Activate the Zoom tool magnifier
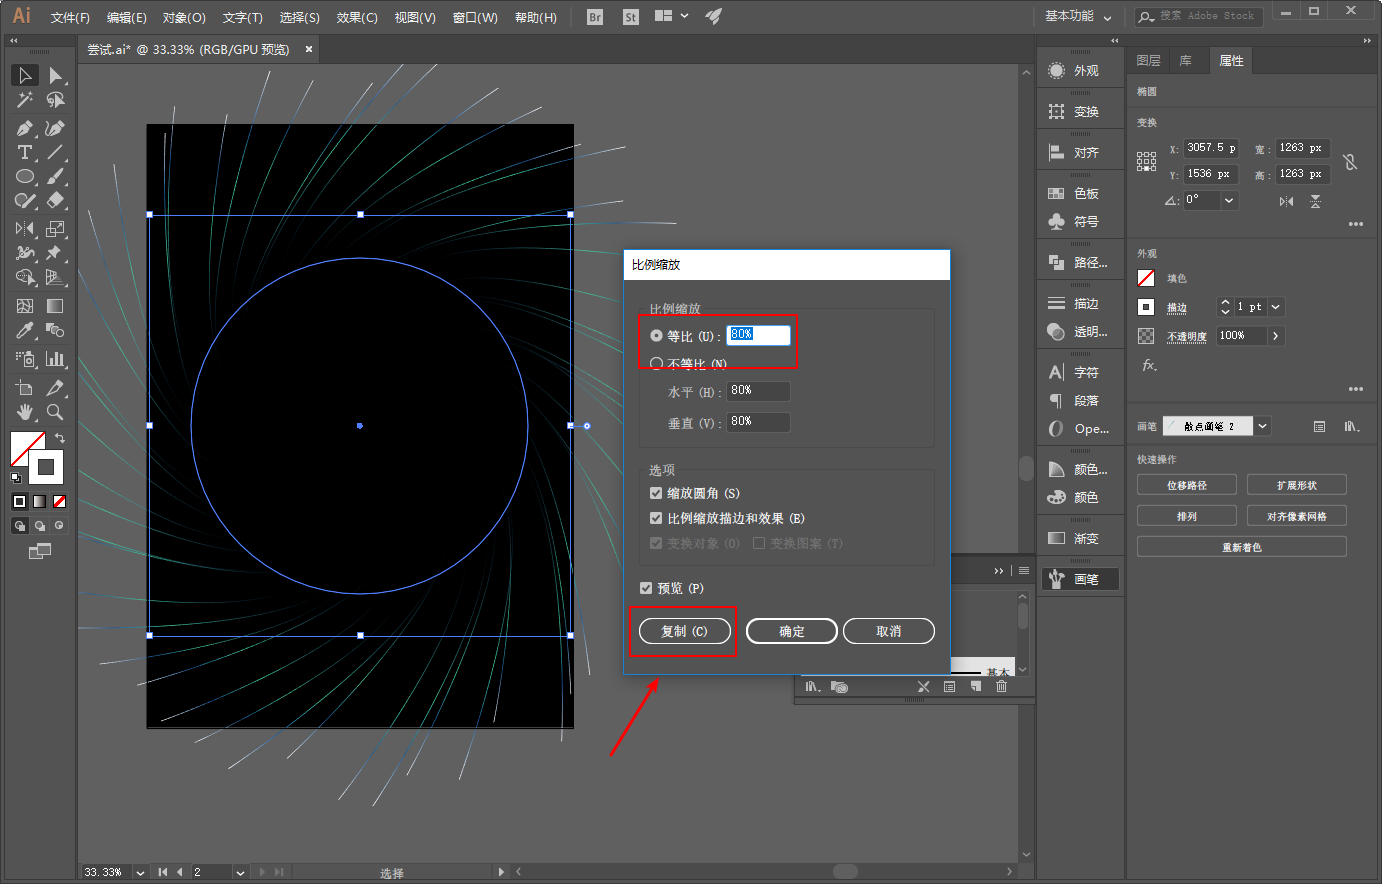Image resolution: width=1382 pixels, height=884 pixels. tap(55, 412)
